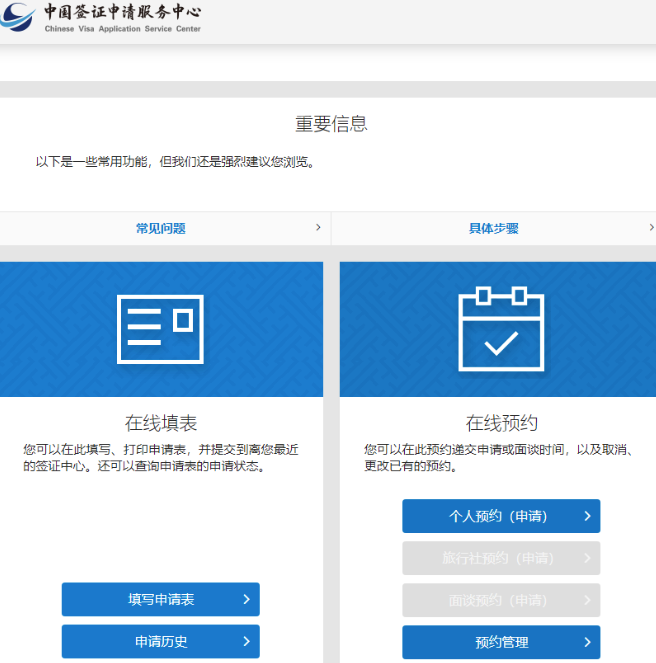The width and height of the screenshot is (656, 663).
Task: Click the greyed-out 面谈预约（申请） button
Action: point(501,600)
